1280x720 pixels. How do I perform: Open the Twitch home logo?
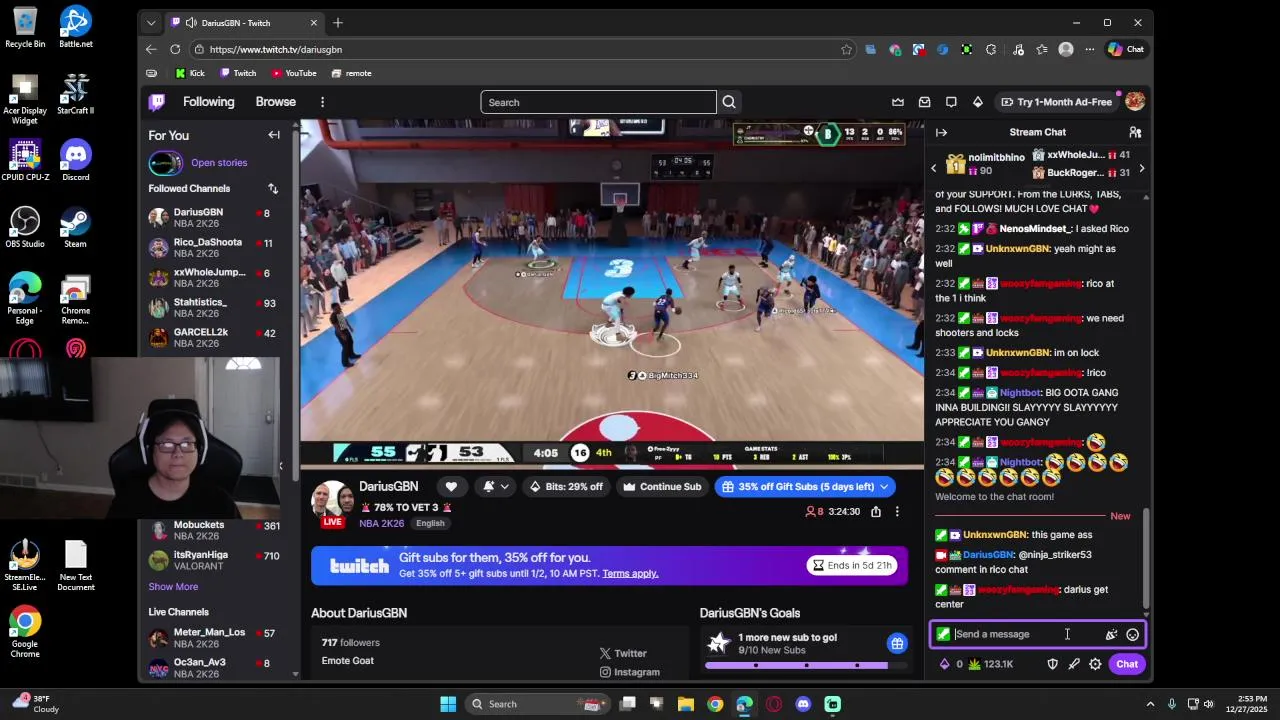tap(157, 102)
